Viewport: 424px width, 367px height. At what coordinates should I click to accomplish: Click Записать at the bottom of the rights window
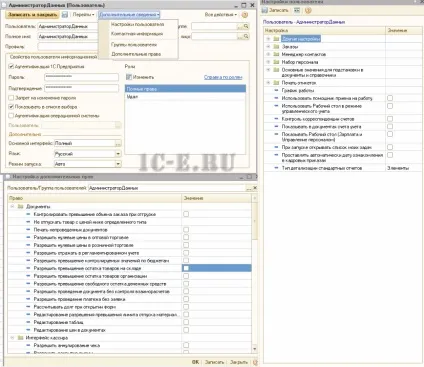click(214, 362)
